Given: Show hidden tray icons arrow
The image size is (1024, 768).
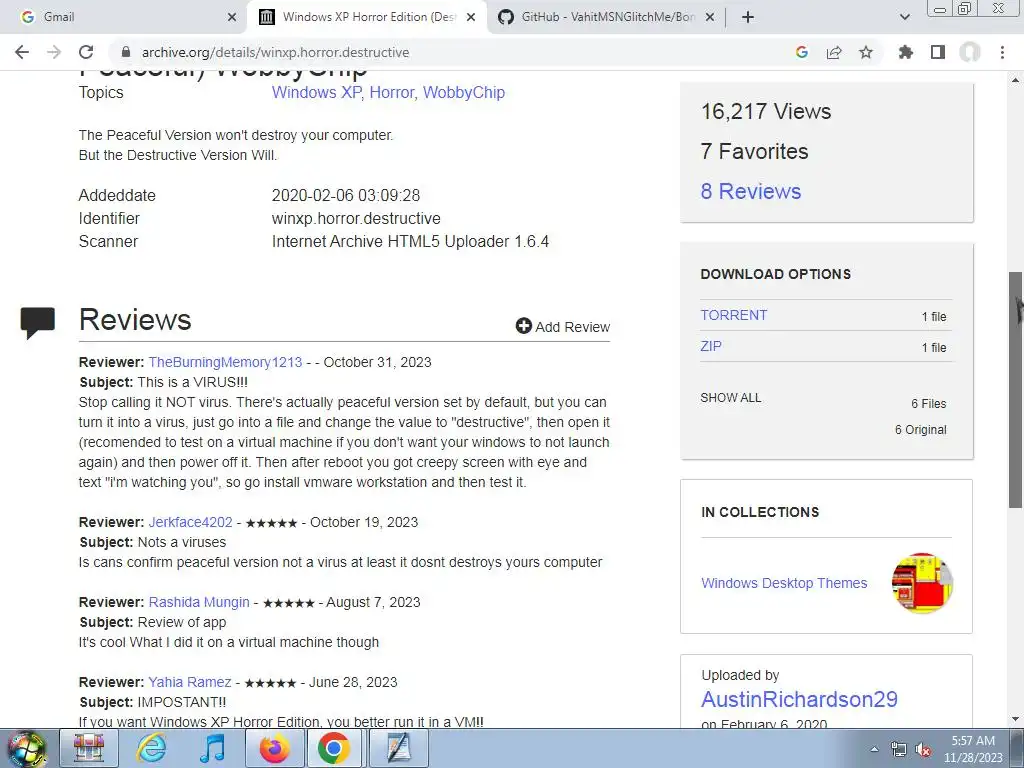Looking at the screenshot, I should click(874, 749).
